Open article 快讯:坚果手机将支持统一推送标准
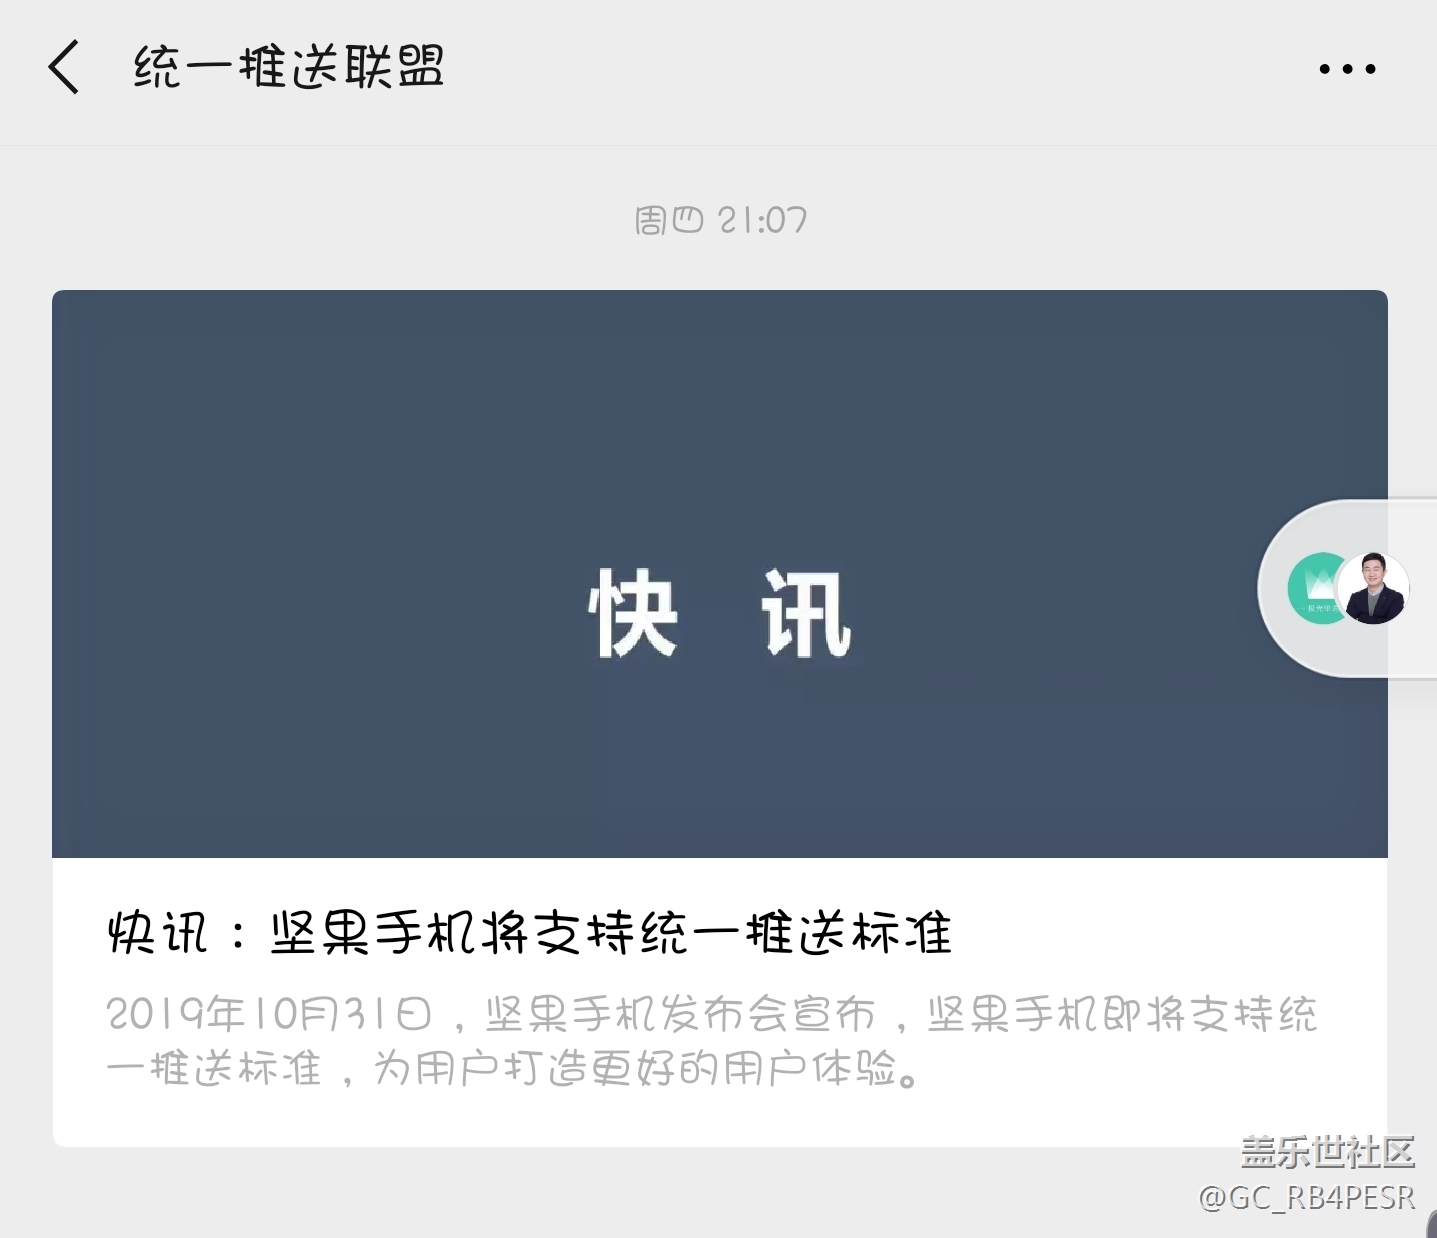 [530, 934]
